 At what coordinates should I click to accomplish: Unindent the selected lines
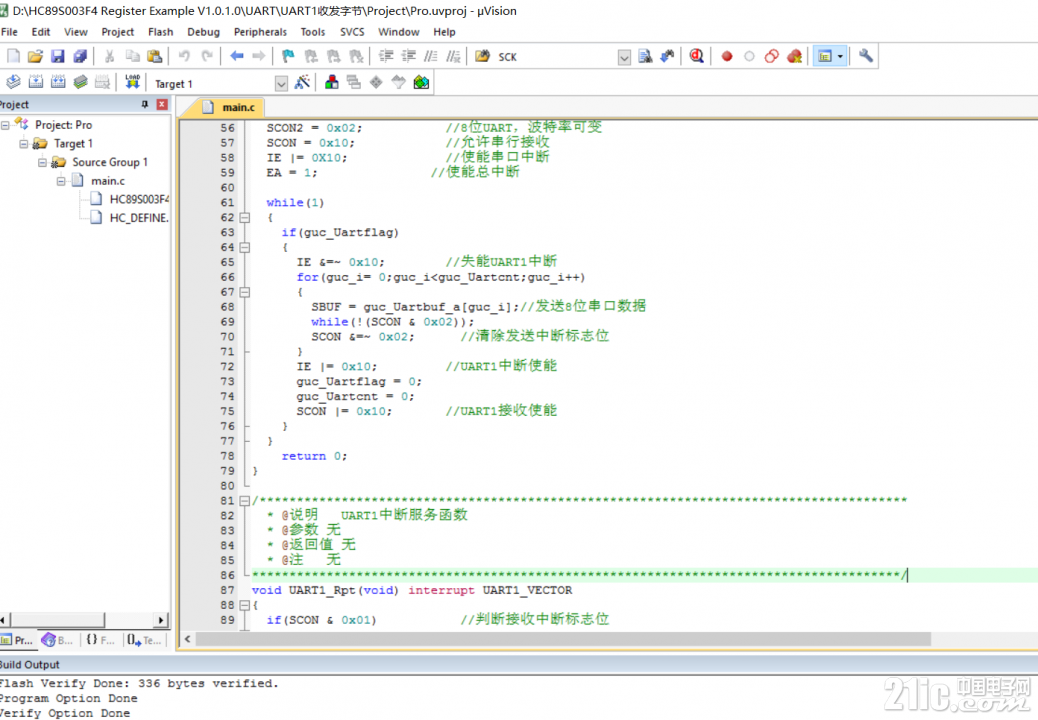click(x=409, y=56)
